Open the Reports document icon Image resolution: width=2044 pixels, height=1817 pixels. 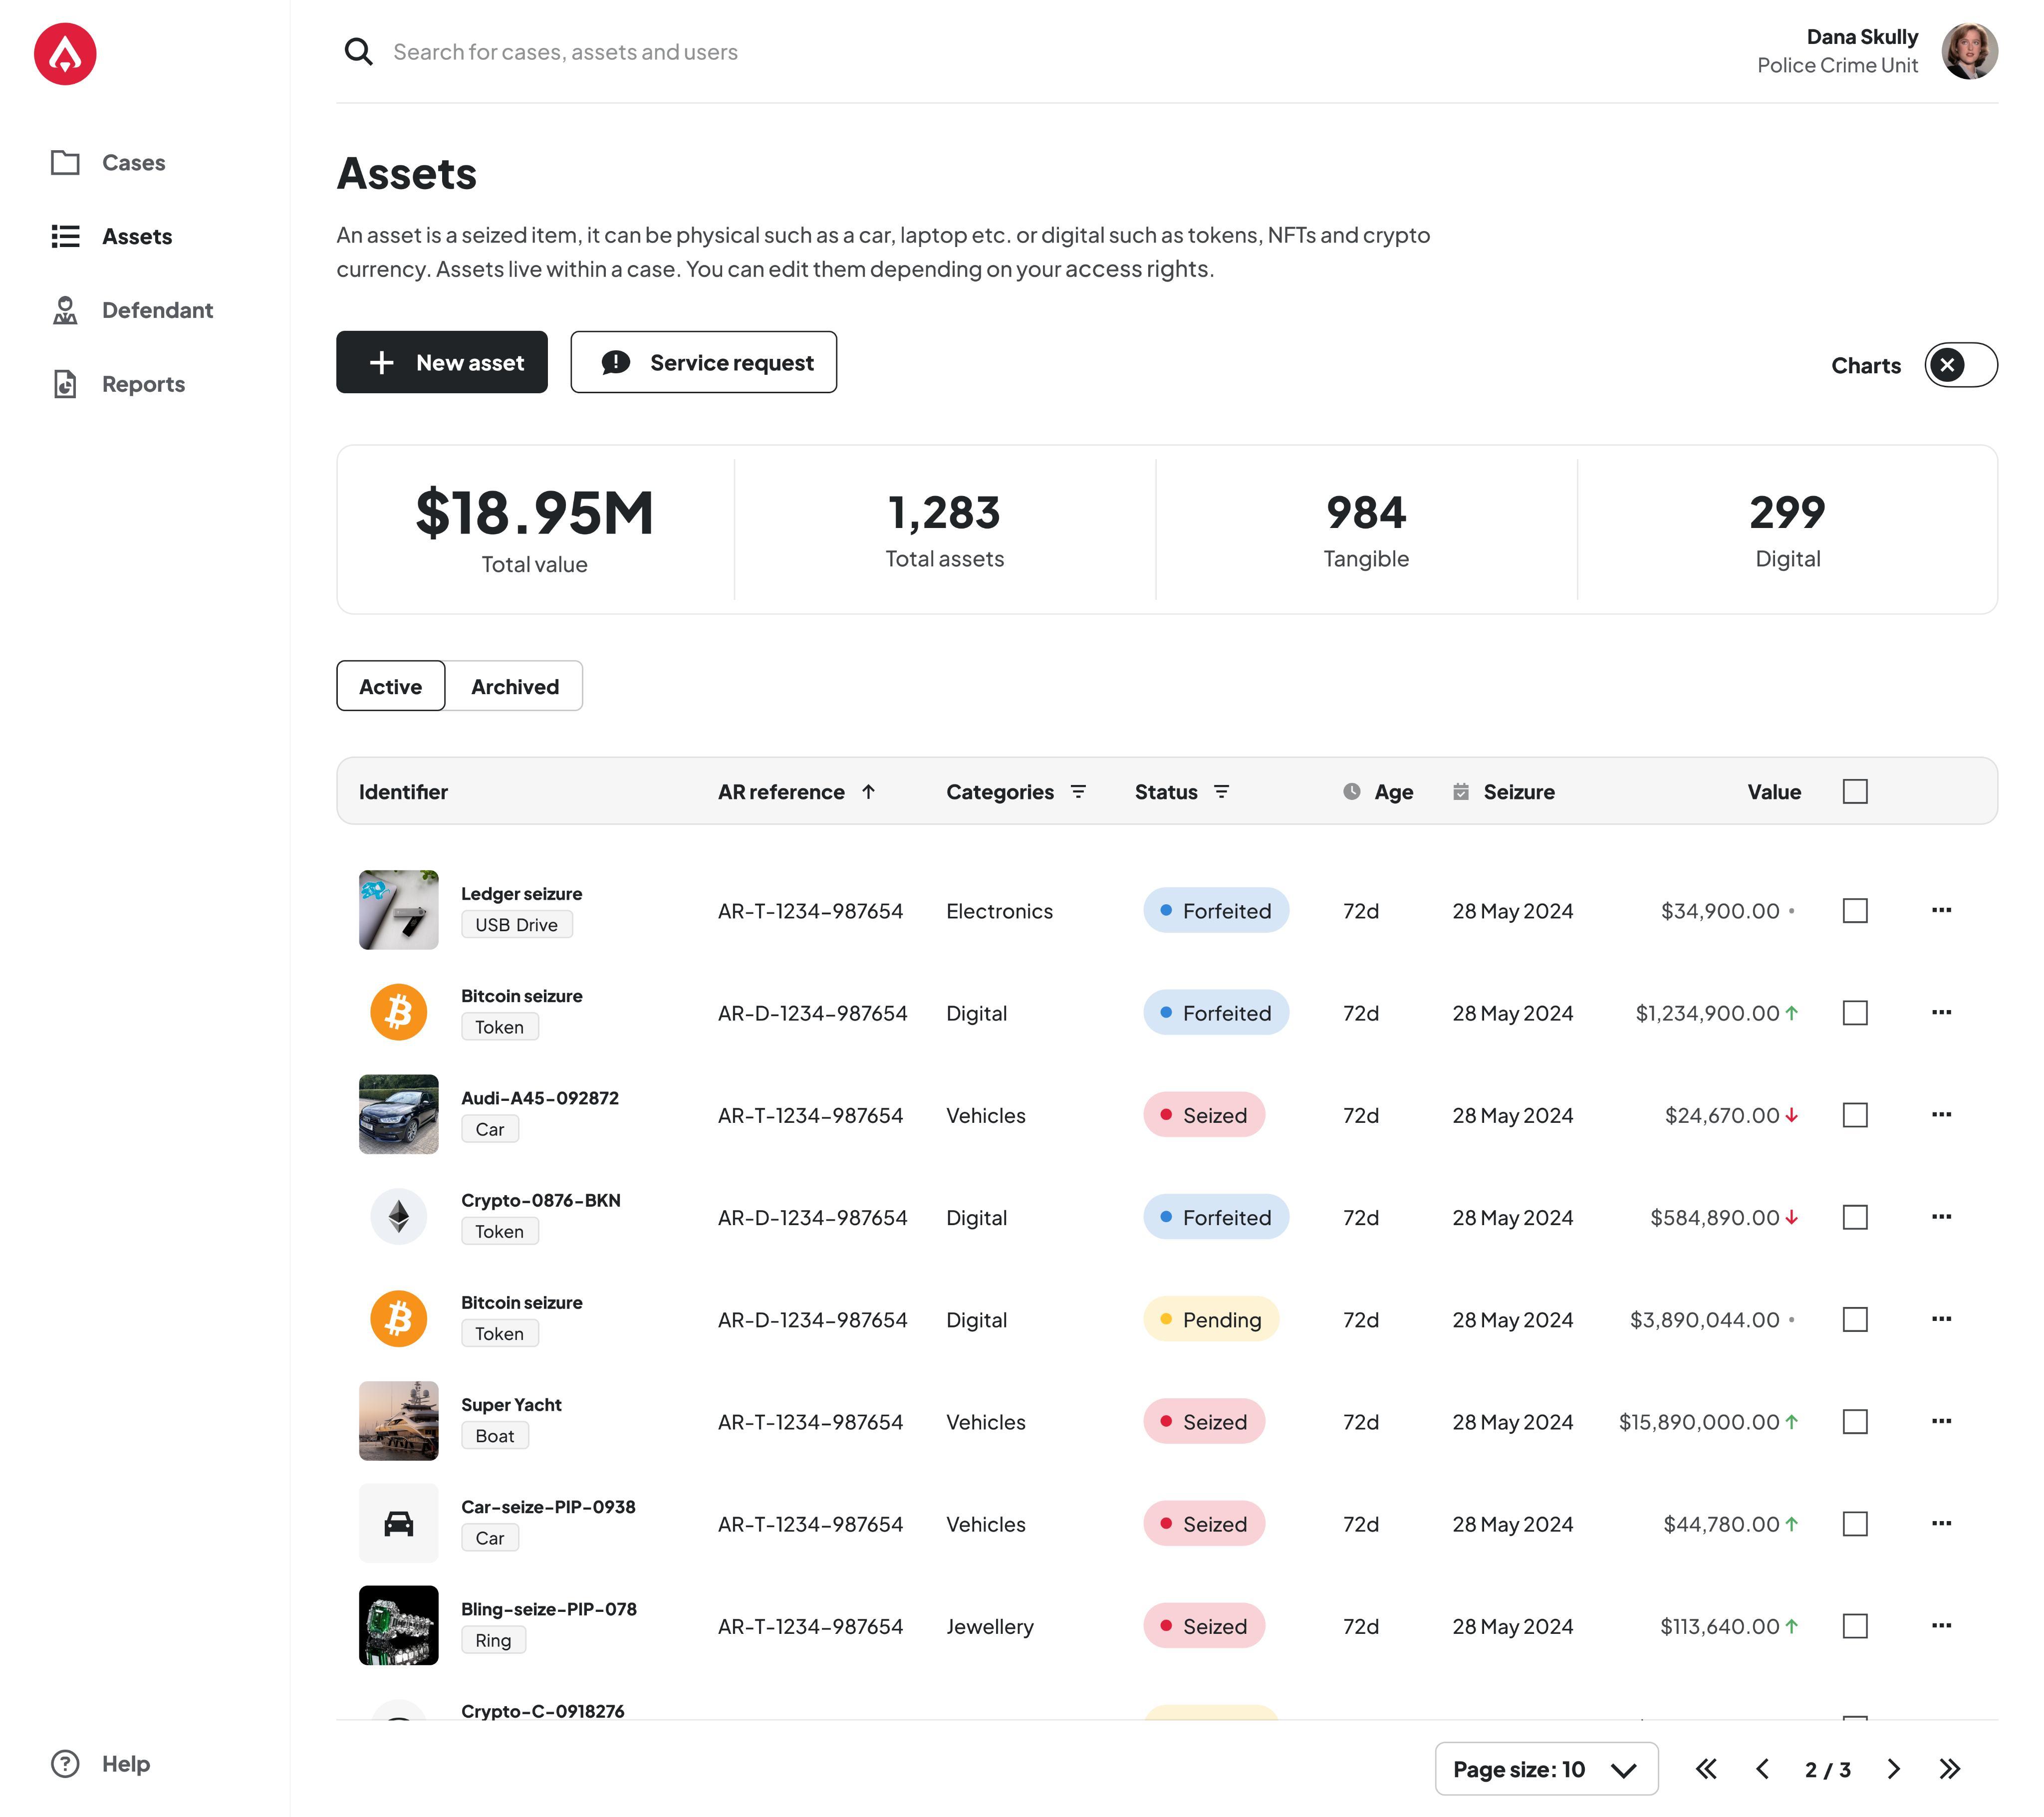point(65,384)
